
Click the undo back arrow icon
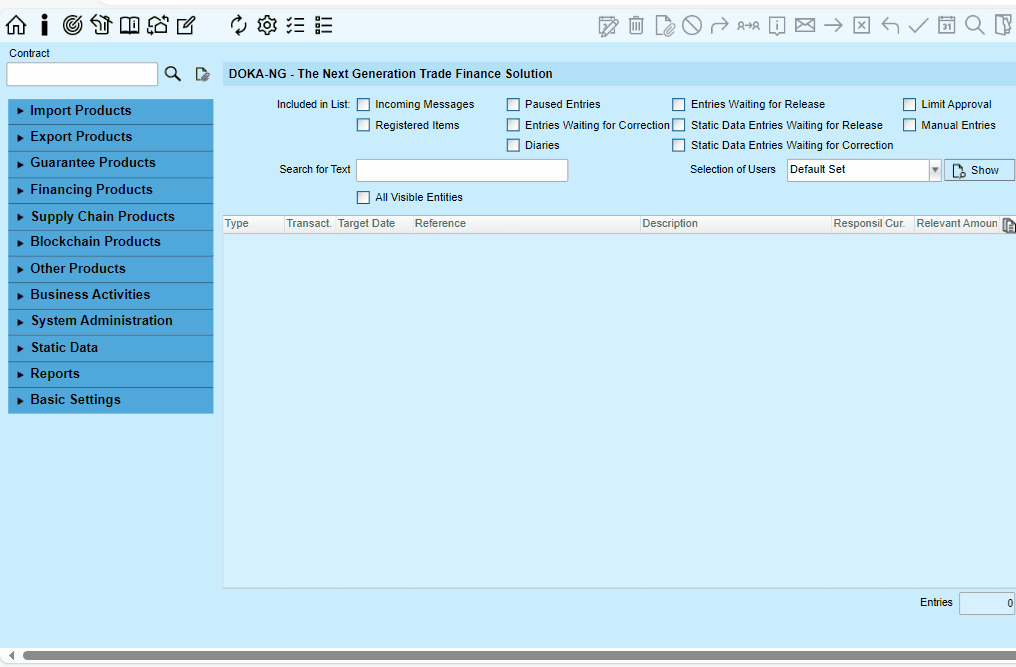[x=890, y=26]
